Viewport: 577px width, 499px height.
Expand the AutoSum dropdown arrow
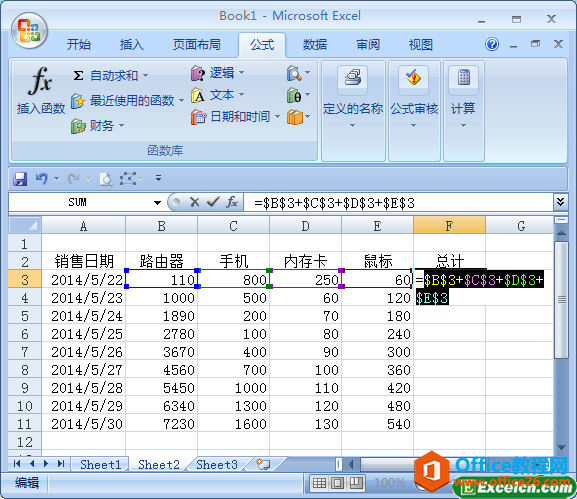pyautogui.click(x=145, y=75)
